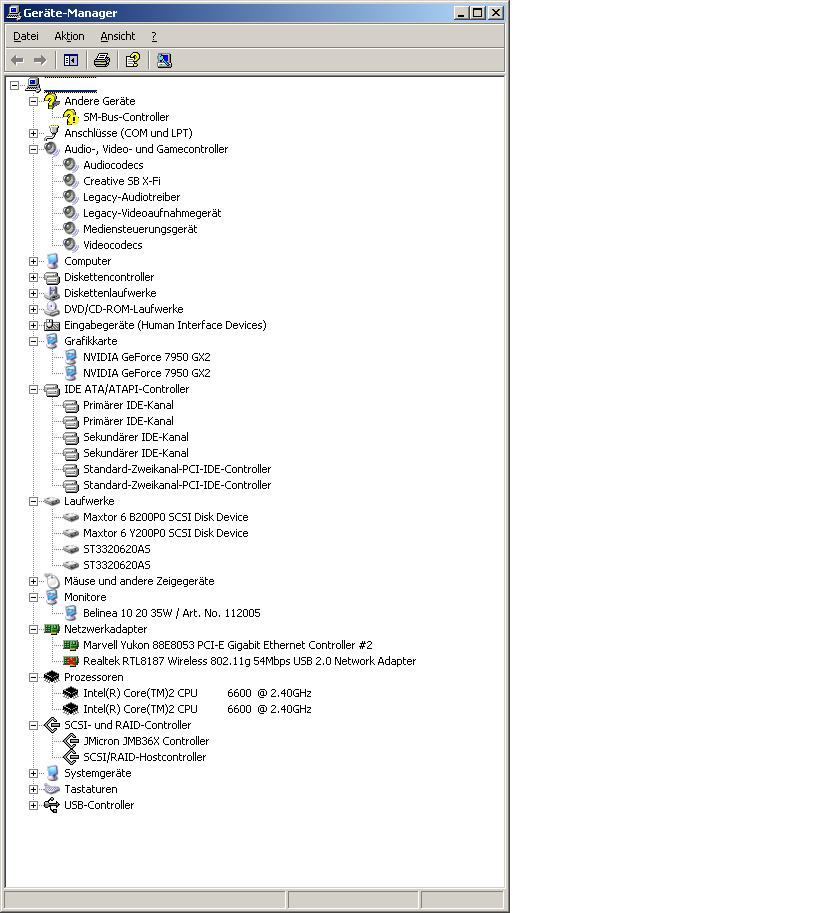Click the USB-Controller category icon
The height and width of the screenshot is (913, 840).
click(x=52, y=805)
